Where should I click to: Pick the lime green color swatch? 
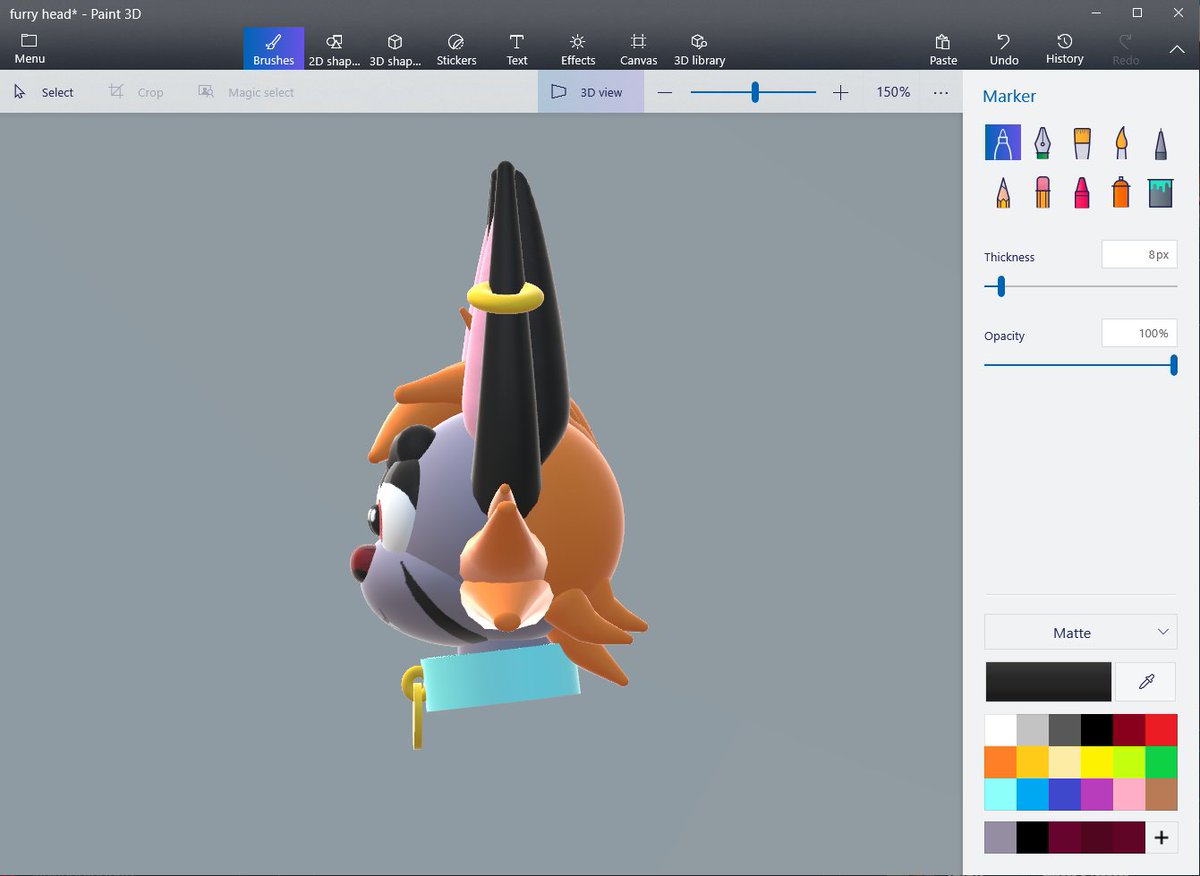pyautogui.click(x=1128, y=762)
